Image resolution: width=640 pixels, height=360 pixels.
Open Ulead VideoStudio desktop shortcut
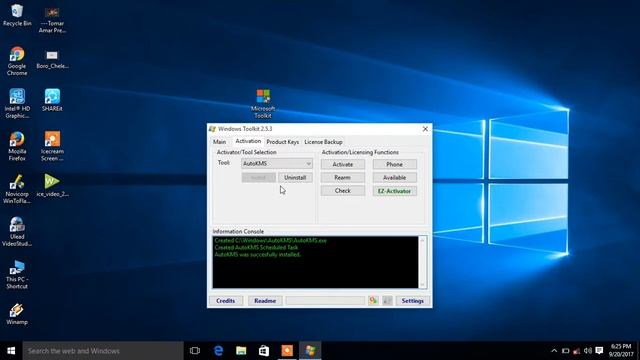[x=17, y=231]
